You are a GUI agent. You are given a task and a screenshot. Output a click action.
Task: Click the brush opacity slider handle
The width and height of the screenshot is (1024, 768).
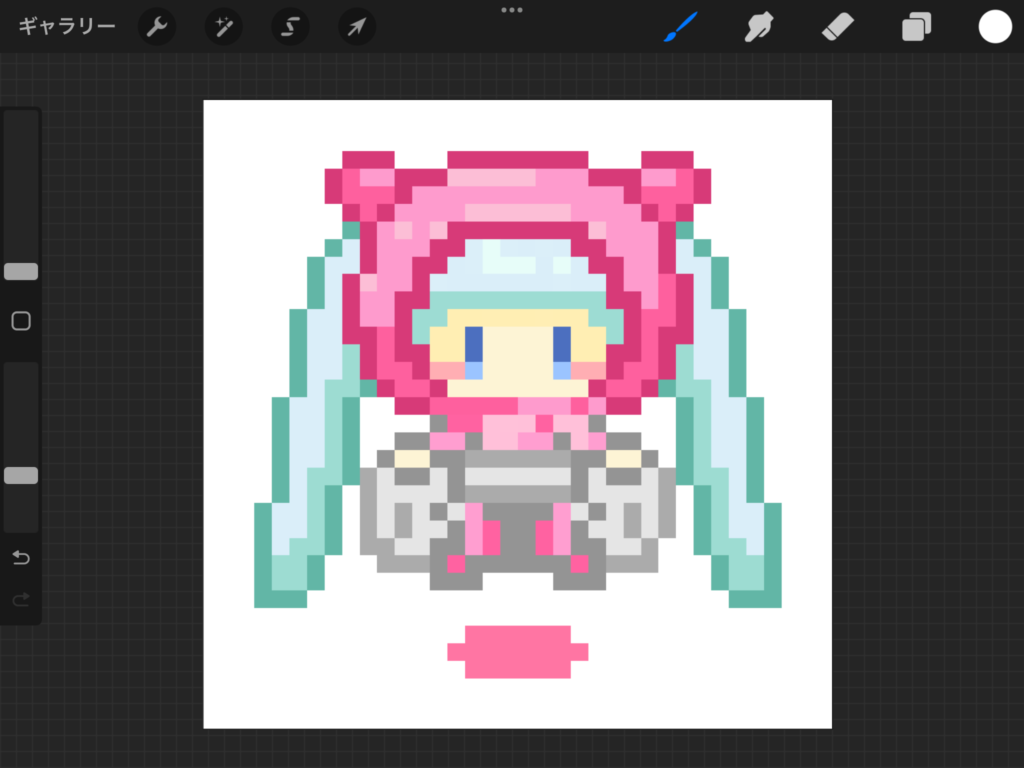tap(21, 475)
